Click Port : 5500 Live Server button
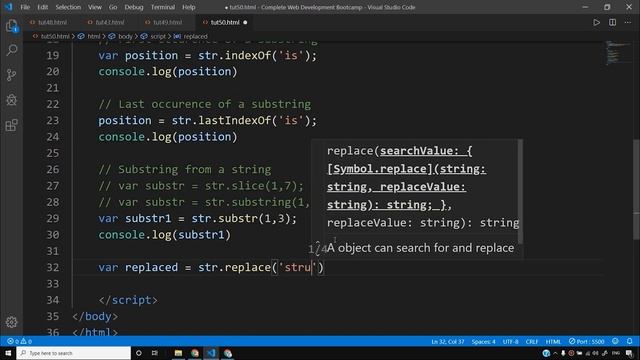The image size is (640, 360). 587,341
